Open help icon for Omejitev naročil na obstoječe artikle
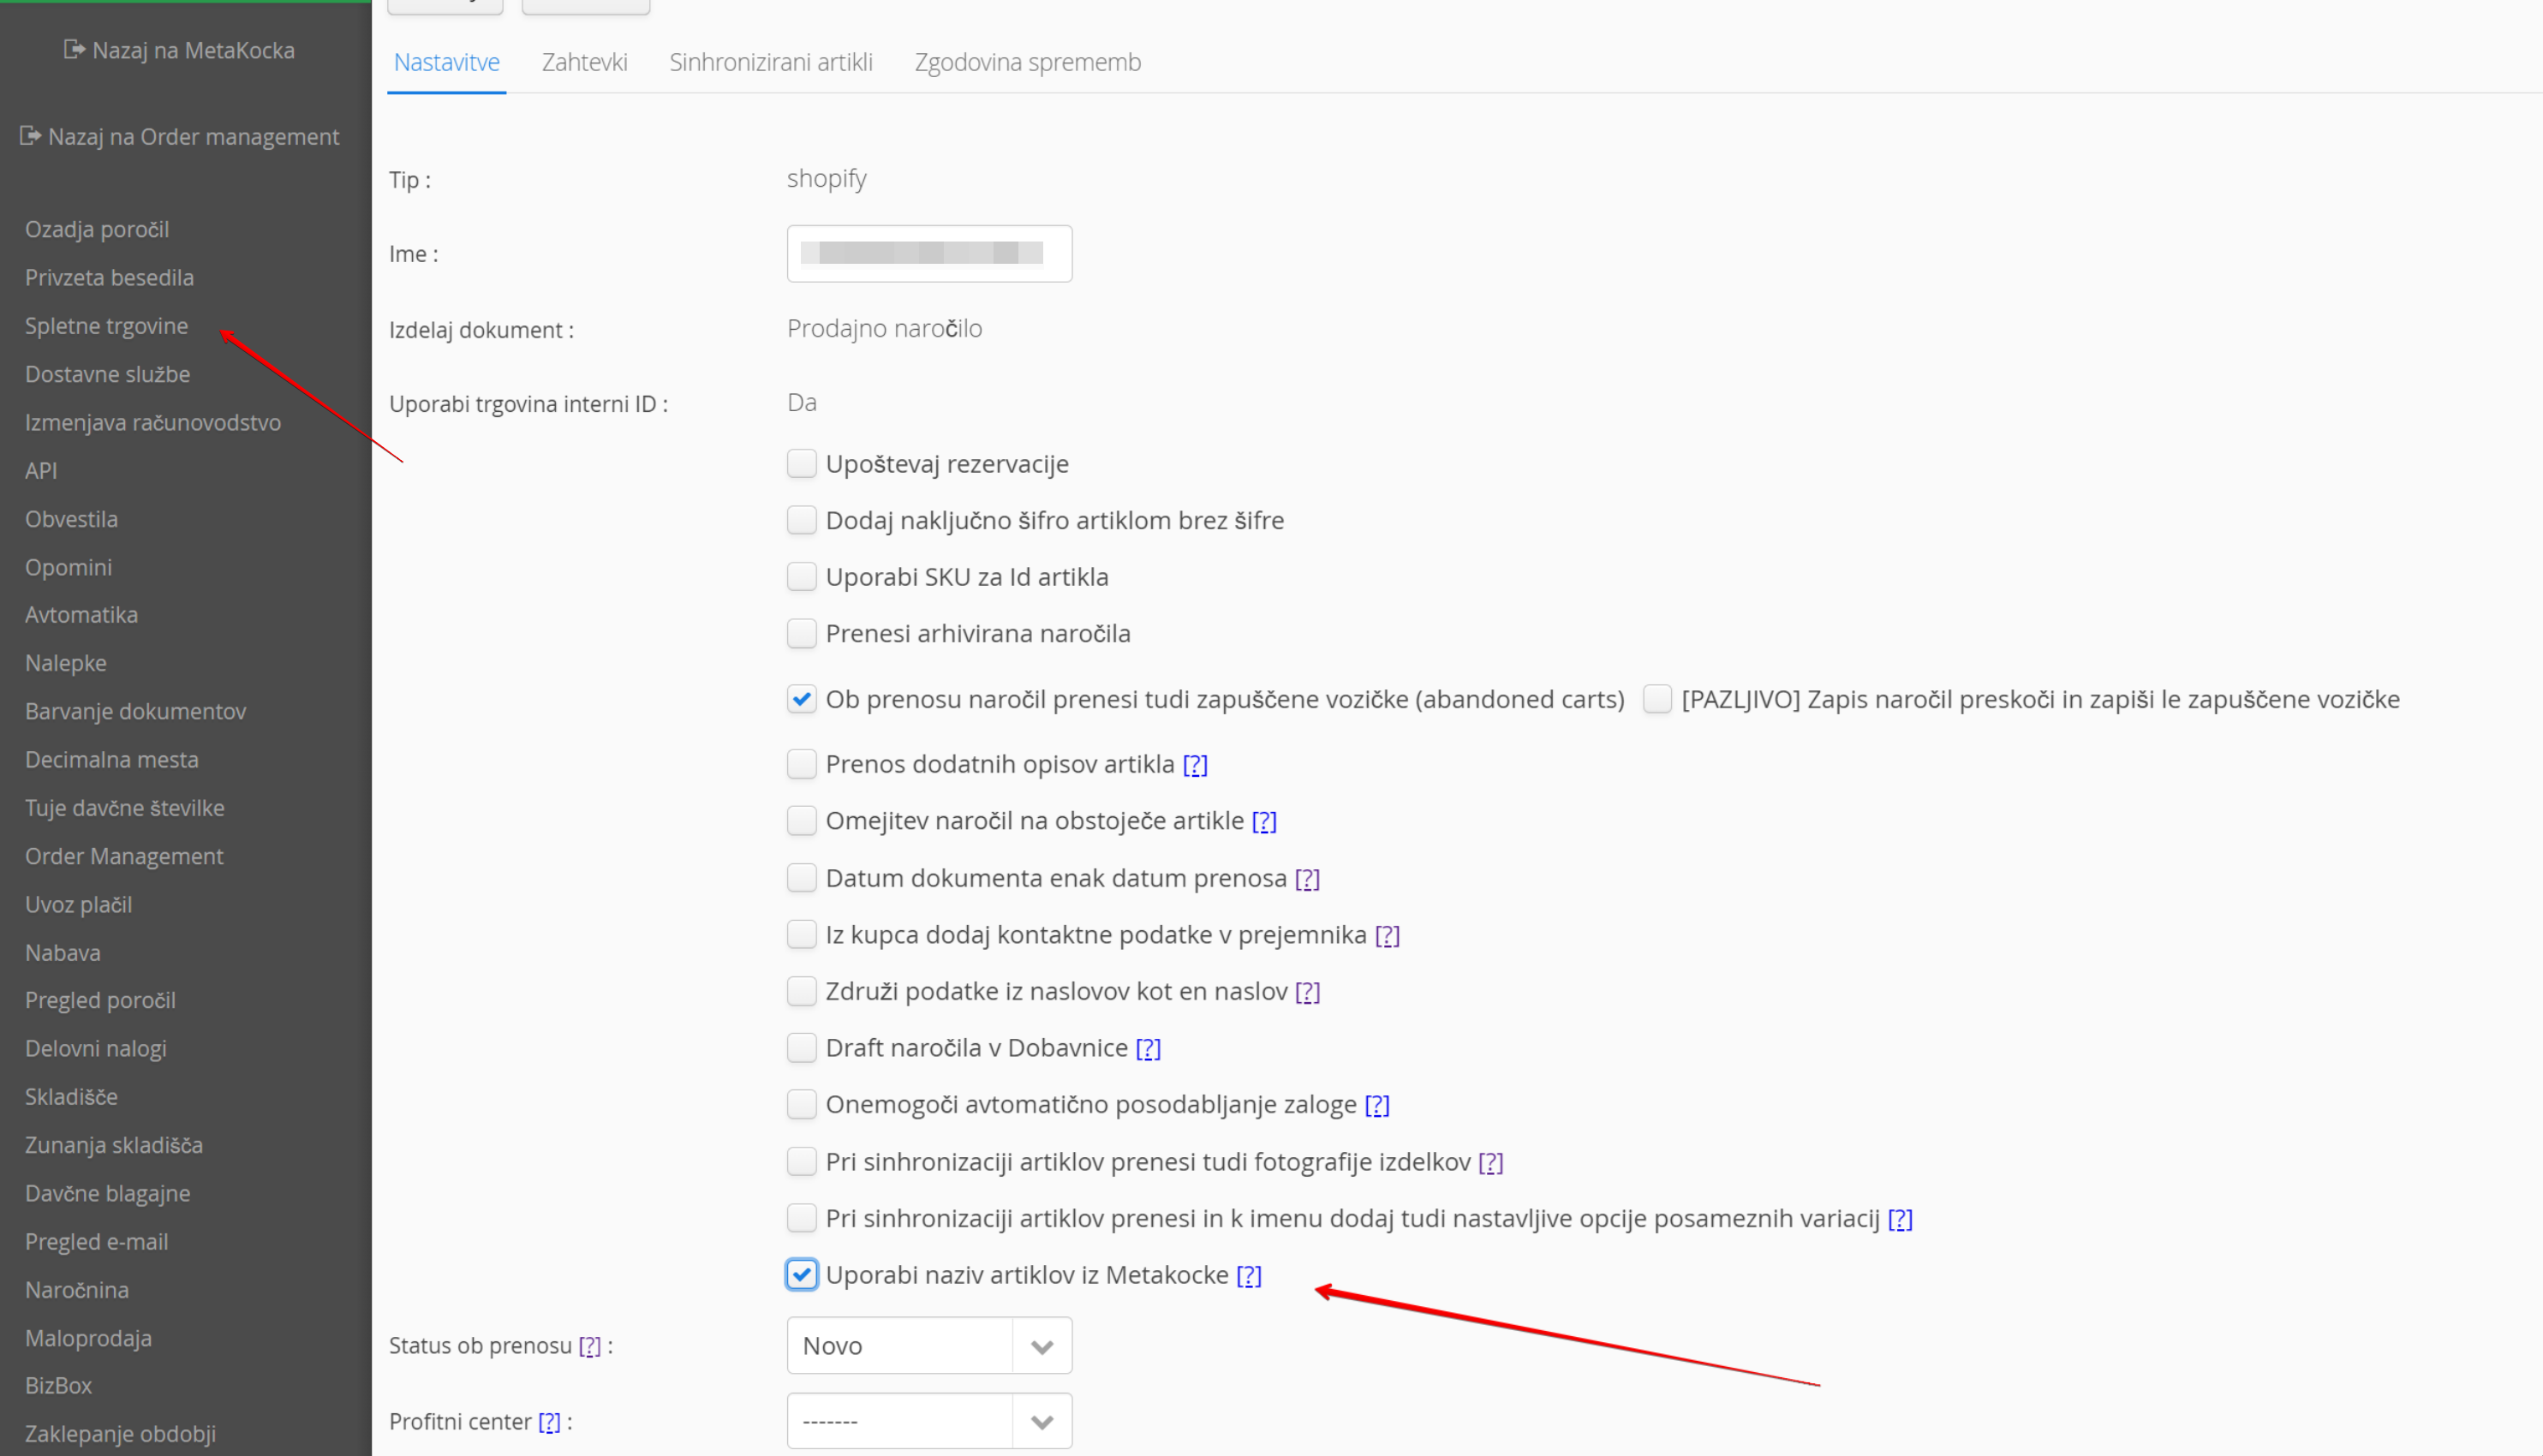2543x1456 pixels. click(1264, 821)
